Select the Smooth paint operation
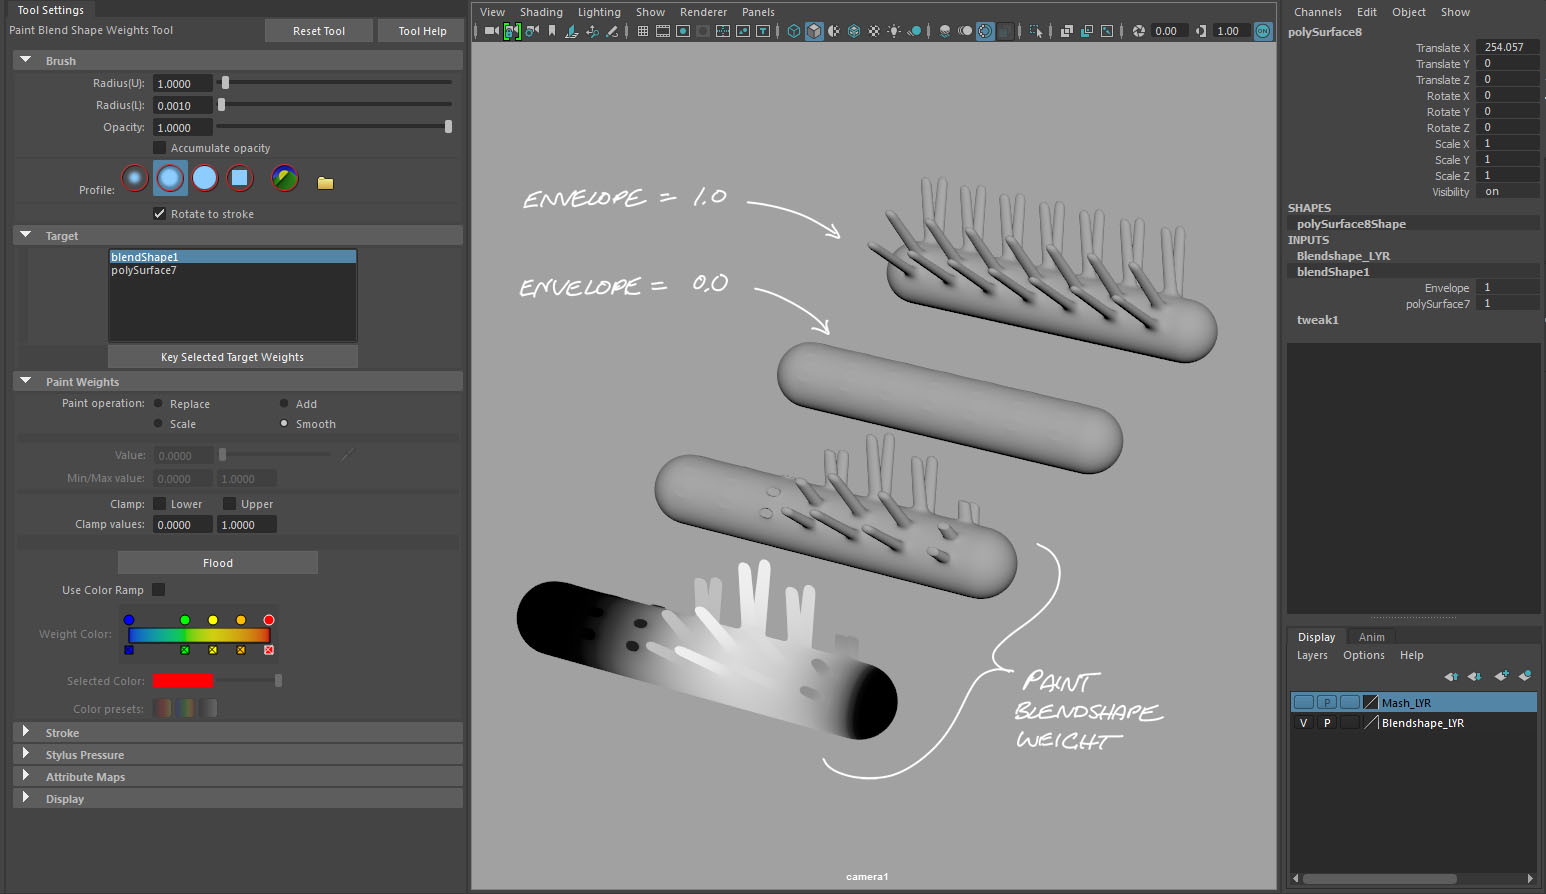The image size is (1546, 894). tap(284, 424)
